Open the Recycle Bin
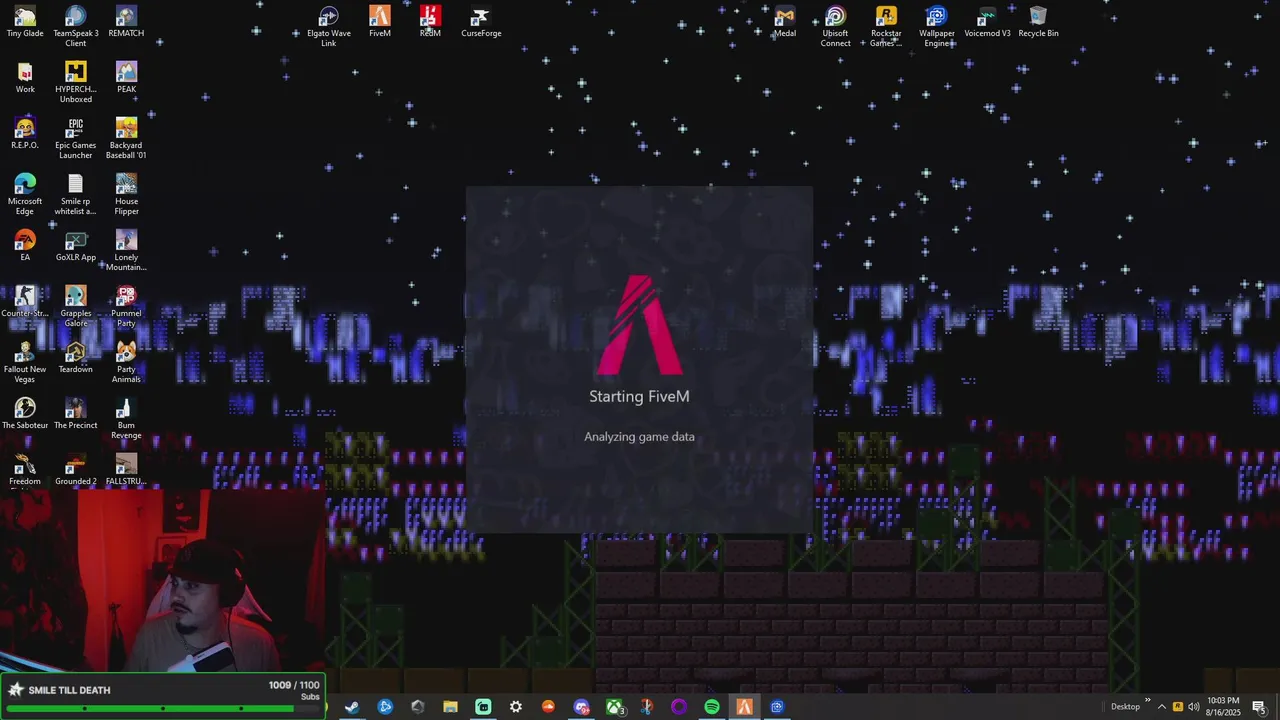This screenshot has width=1280, height=720. (1038, 22)
